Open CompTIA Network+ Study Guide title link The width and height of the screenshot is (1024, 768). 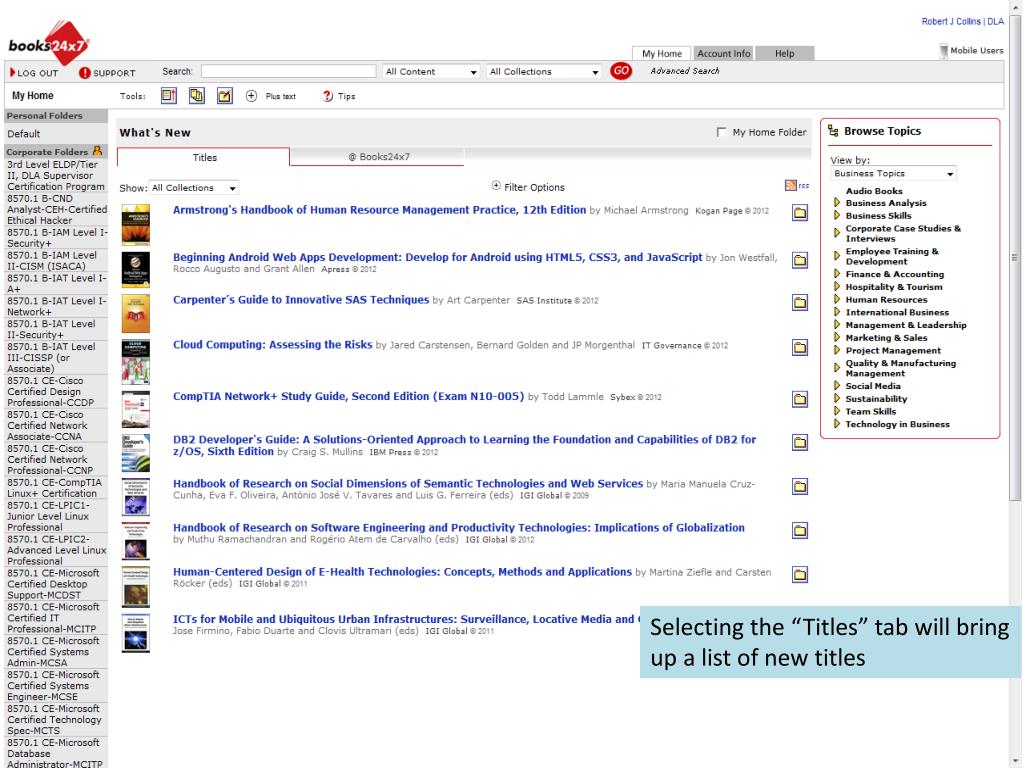point(348,396)
